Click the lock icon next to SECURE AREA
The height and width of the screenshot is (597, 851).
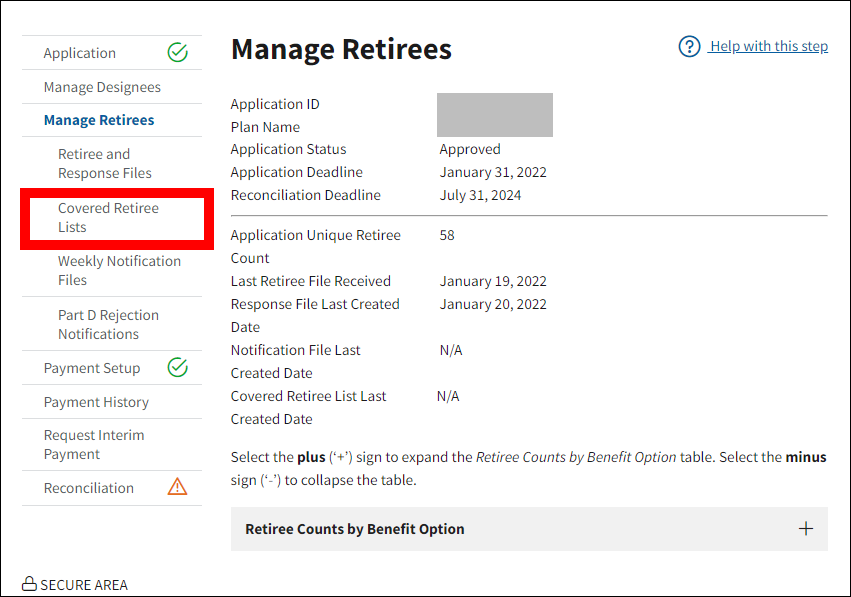[29, 584]
